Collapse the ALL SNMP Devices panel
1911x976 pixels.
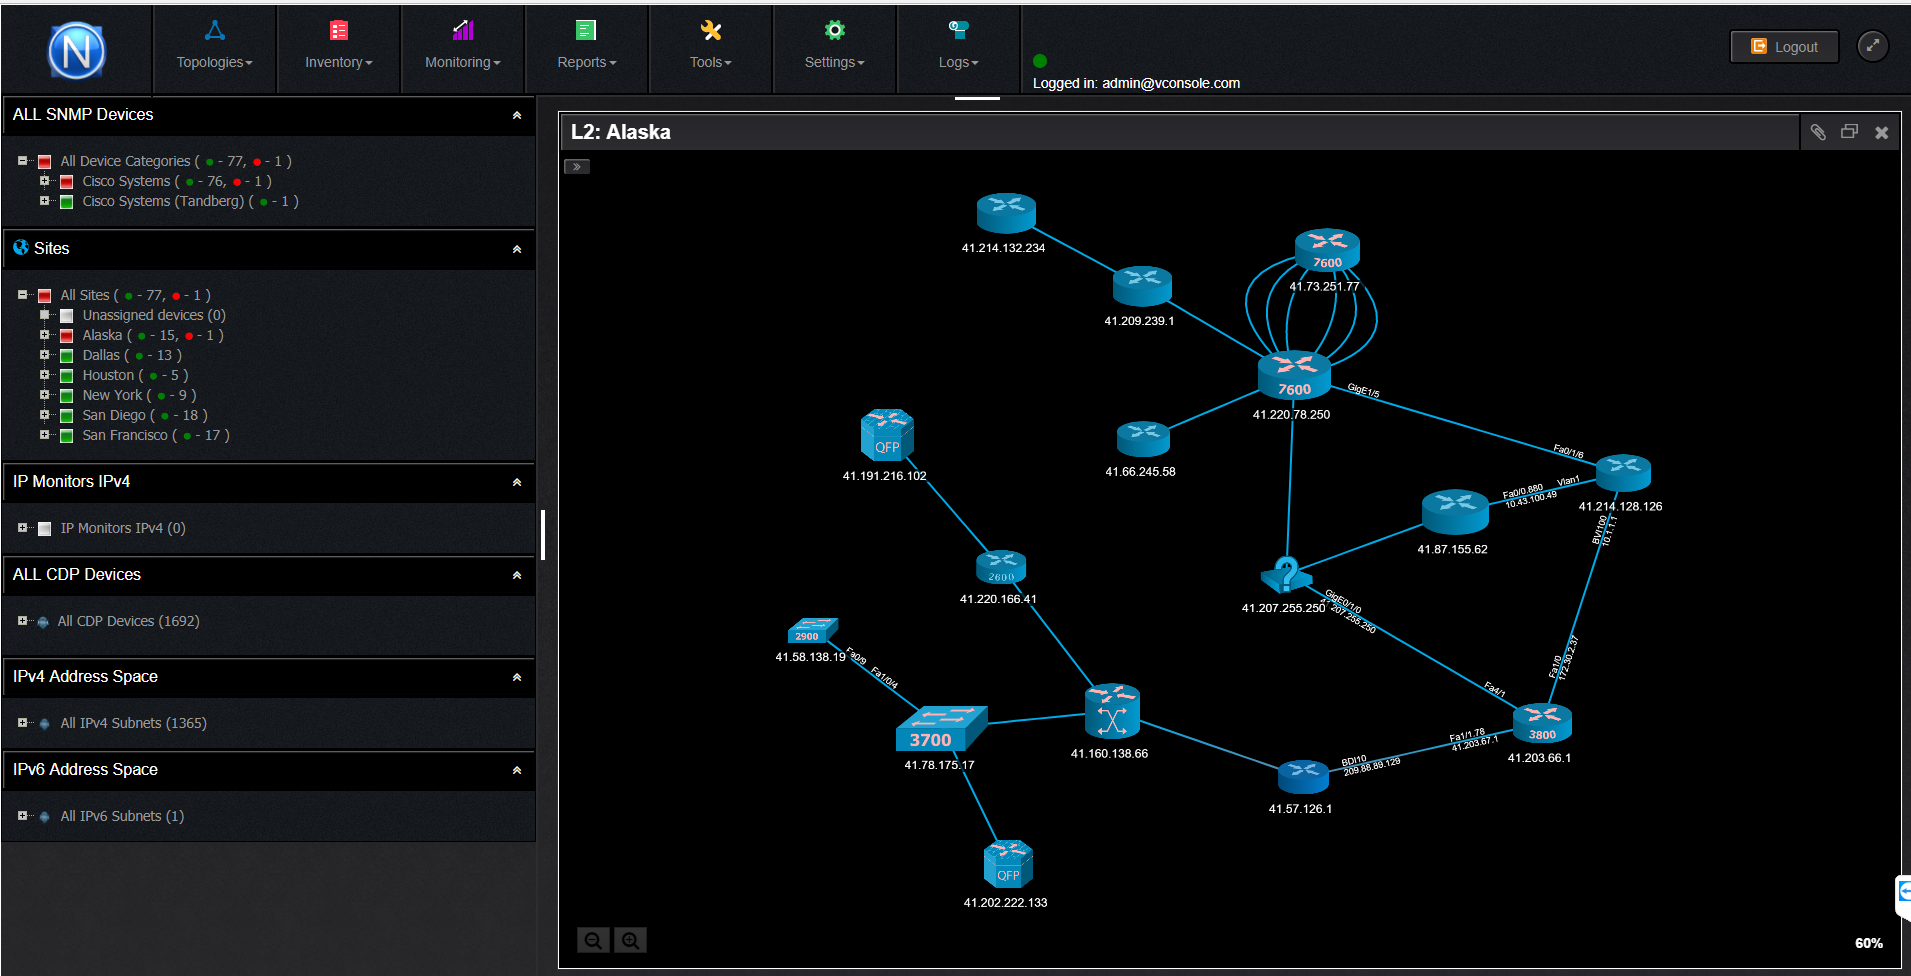[517, 115]
